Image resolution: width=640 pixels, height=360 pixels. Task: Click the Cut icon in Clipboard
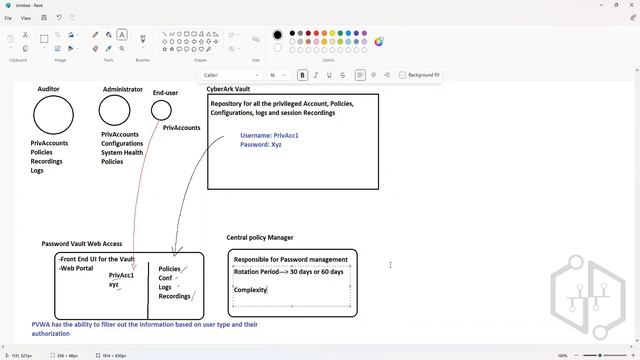tap(25, 35)
